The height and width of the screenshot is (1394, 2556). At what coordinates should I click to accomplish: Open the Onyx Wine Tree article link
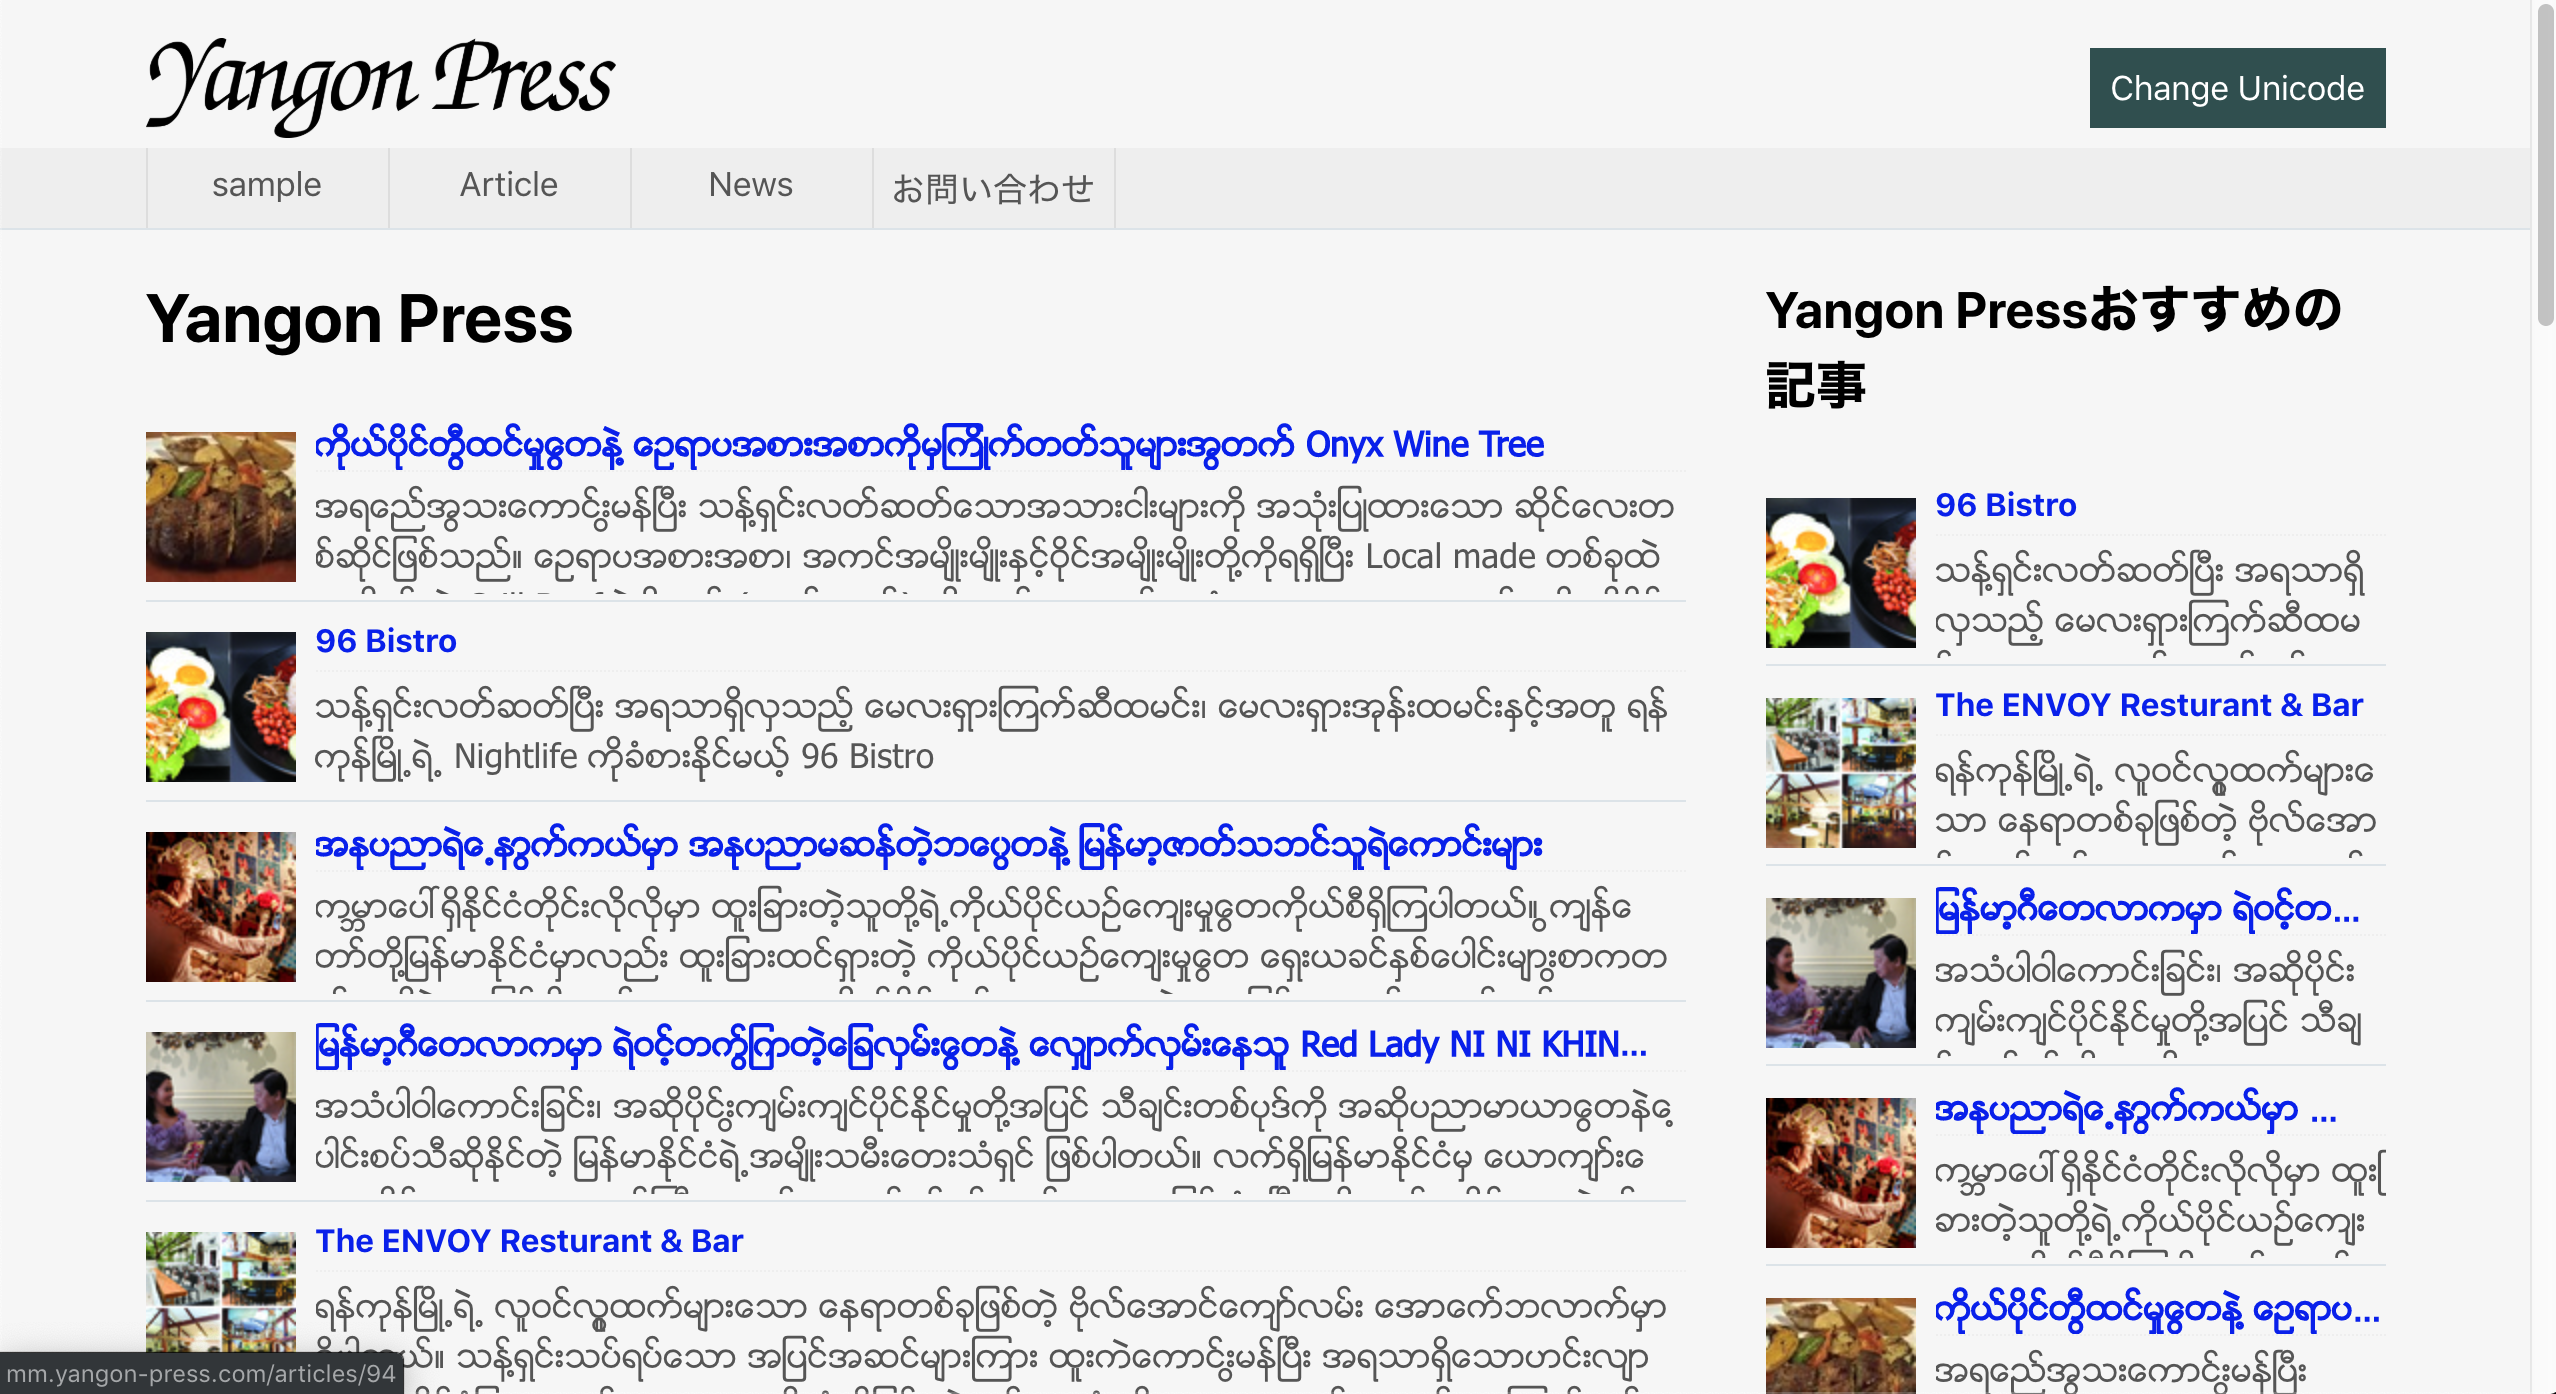pyautogui.click(x=929, y=445)
